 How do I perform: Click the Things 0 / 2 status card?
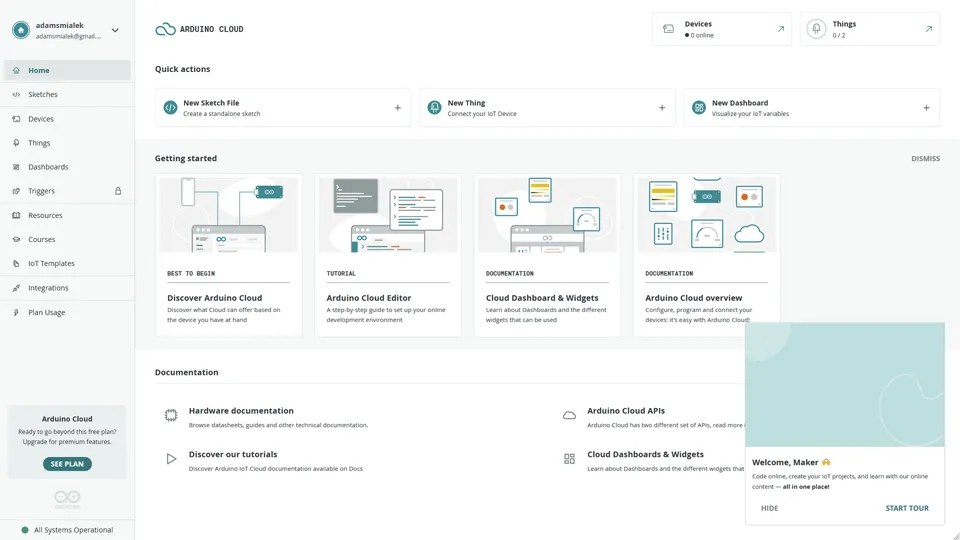pos(869,29)
